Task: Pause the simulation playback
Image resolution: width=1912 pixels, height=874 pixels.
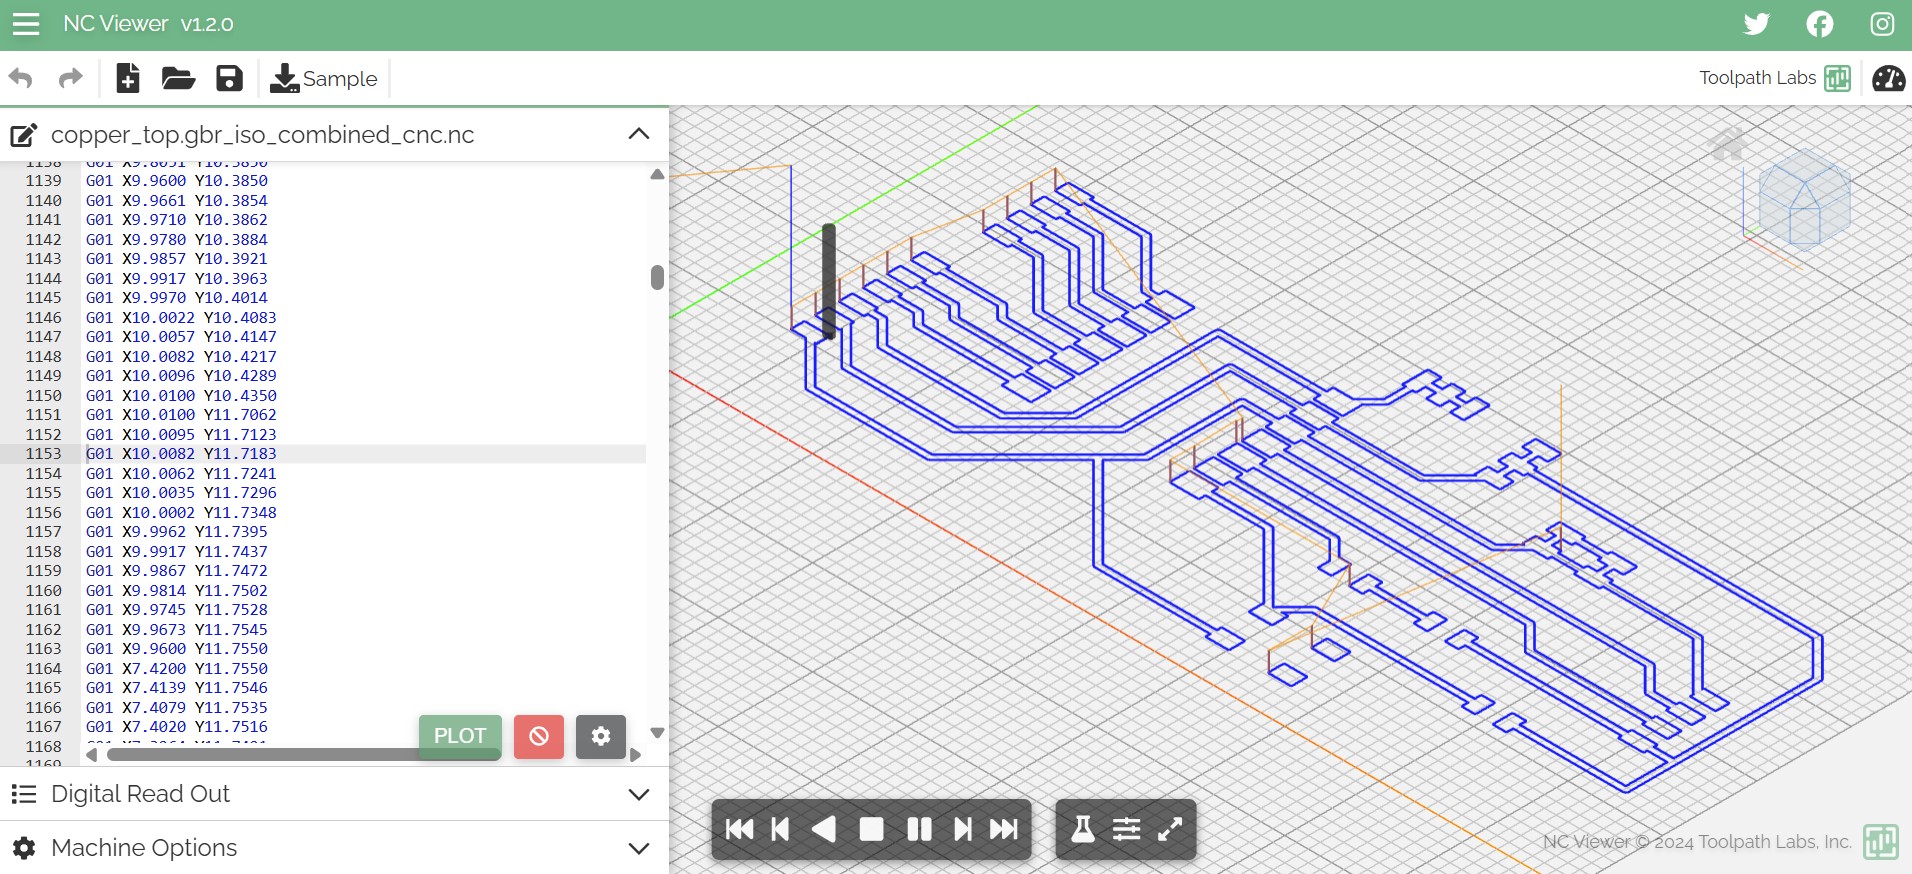Action: pos(919,829)
